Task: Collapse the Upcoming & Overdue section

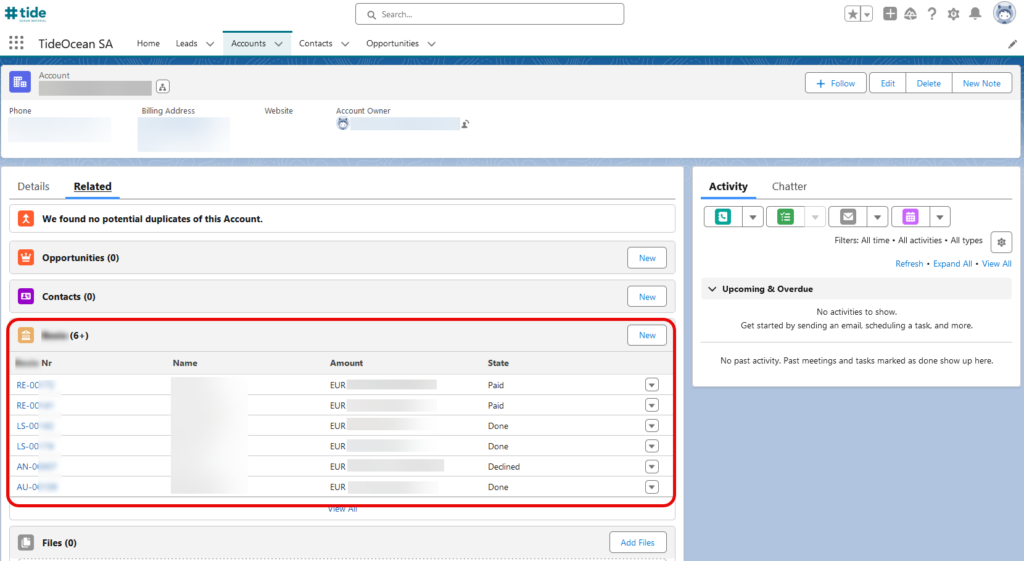Action: click(711, 289)
